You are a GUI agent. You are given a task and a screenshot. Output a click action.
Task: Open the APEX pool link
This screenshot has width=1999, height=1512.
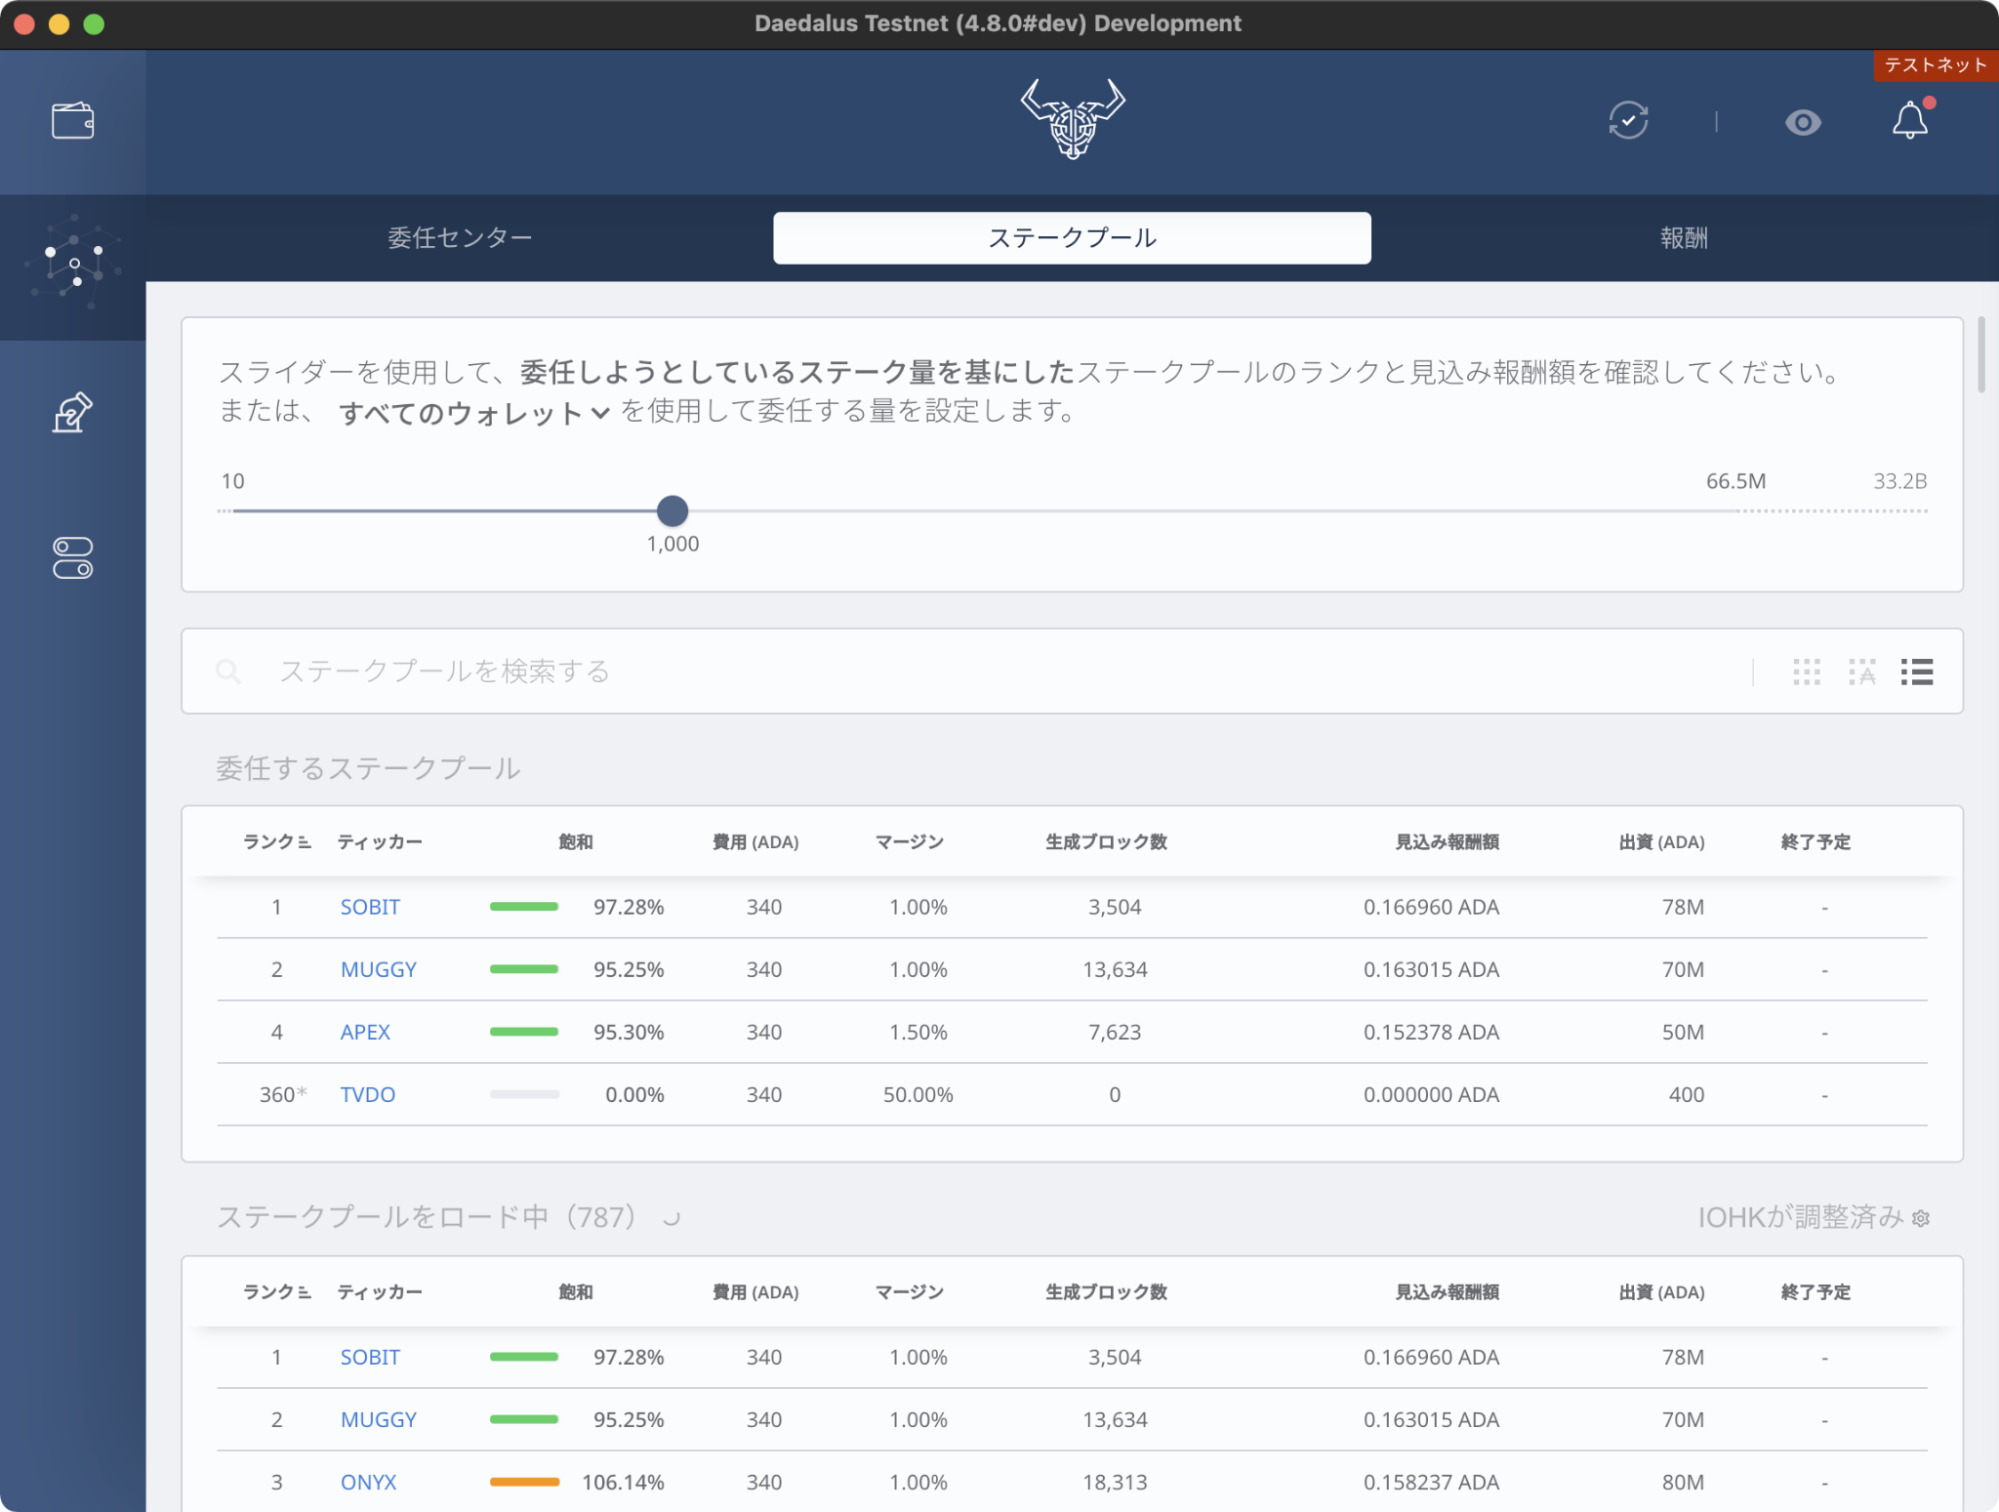click(x=365, y=1032)
